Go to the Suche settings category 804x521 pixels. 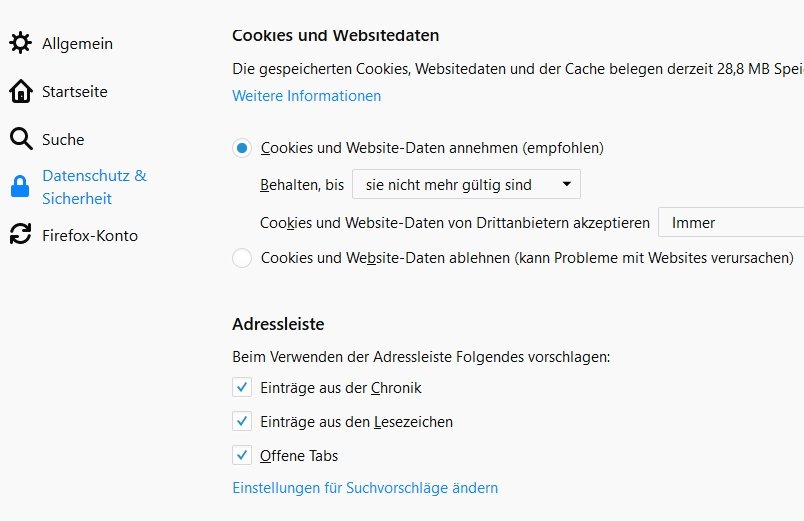63,140
